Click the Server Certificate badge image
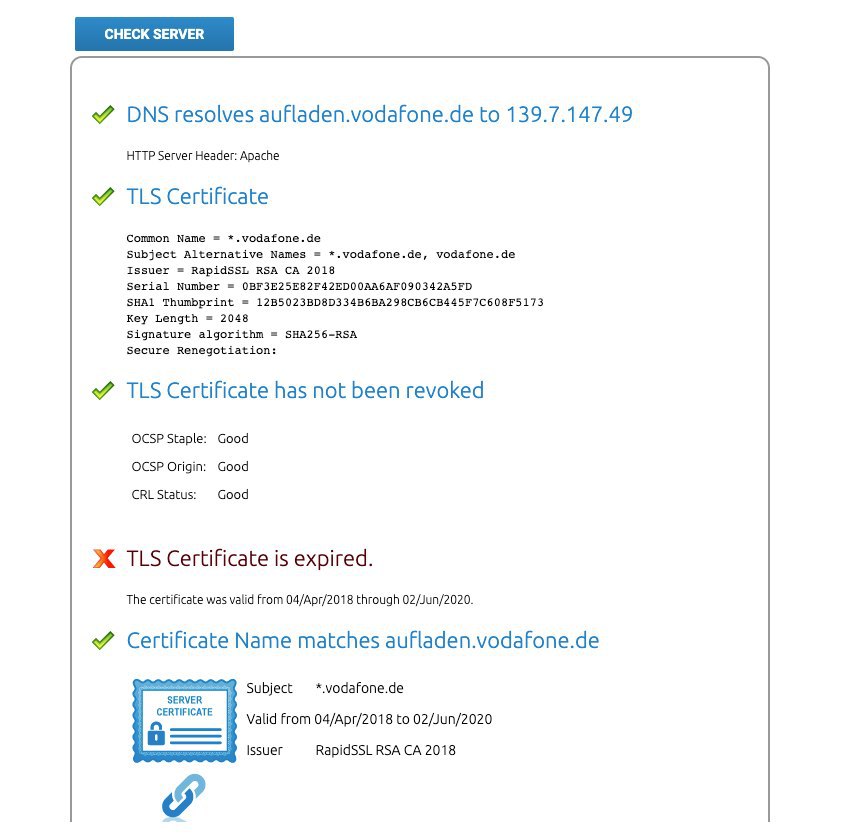 [185, 720]
